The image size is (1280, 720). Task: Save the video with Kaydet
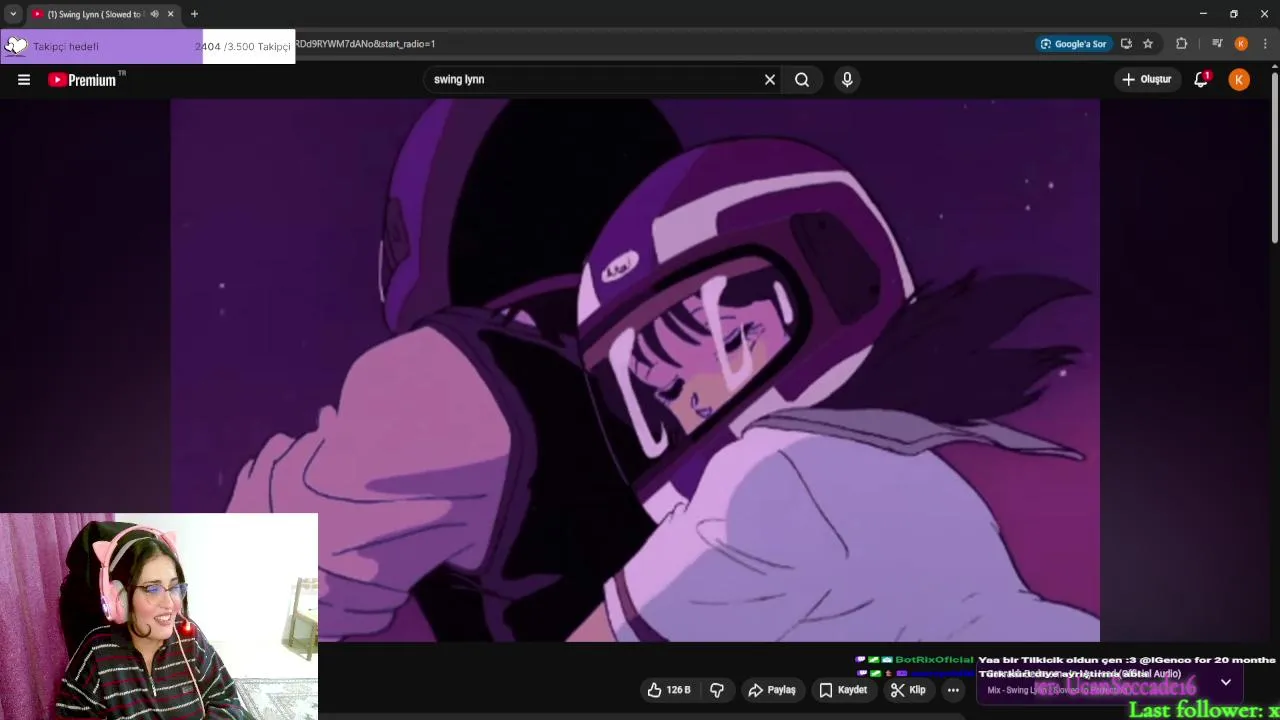pos(843,690)
